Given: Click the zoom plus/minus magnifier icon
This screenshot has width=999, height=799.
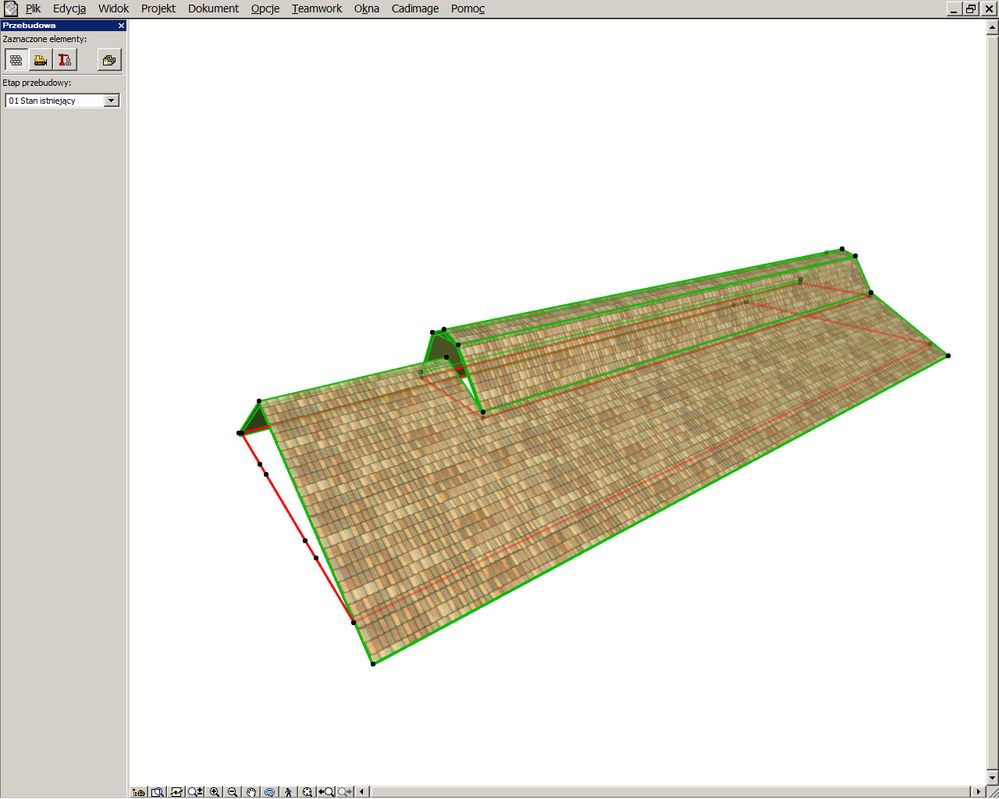Looking at the screenshot, I should (195, 792).
